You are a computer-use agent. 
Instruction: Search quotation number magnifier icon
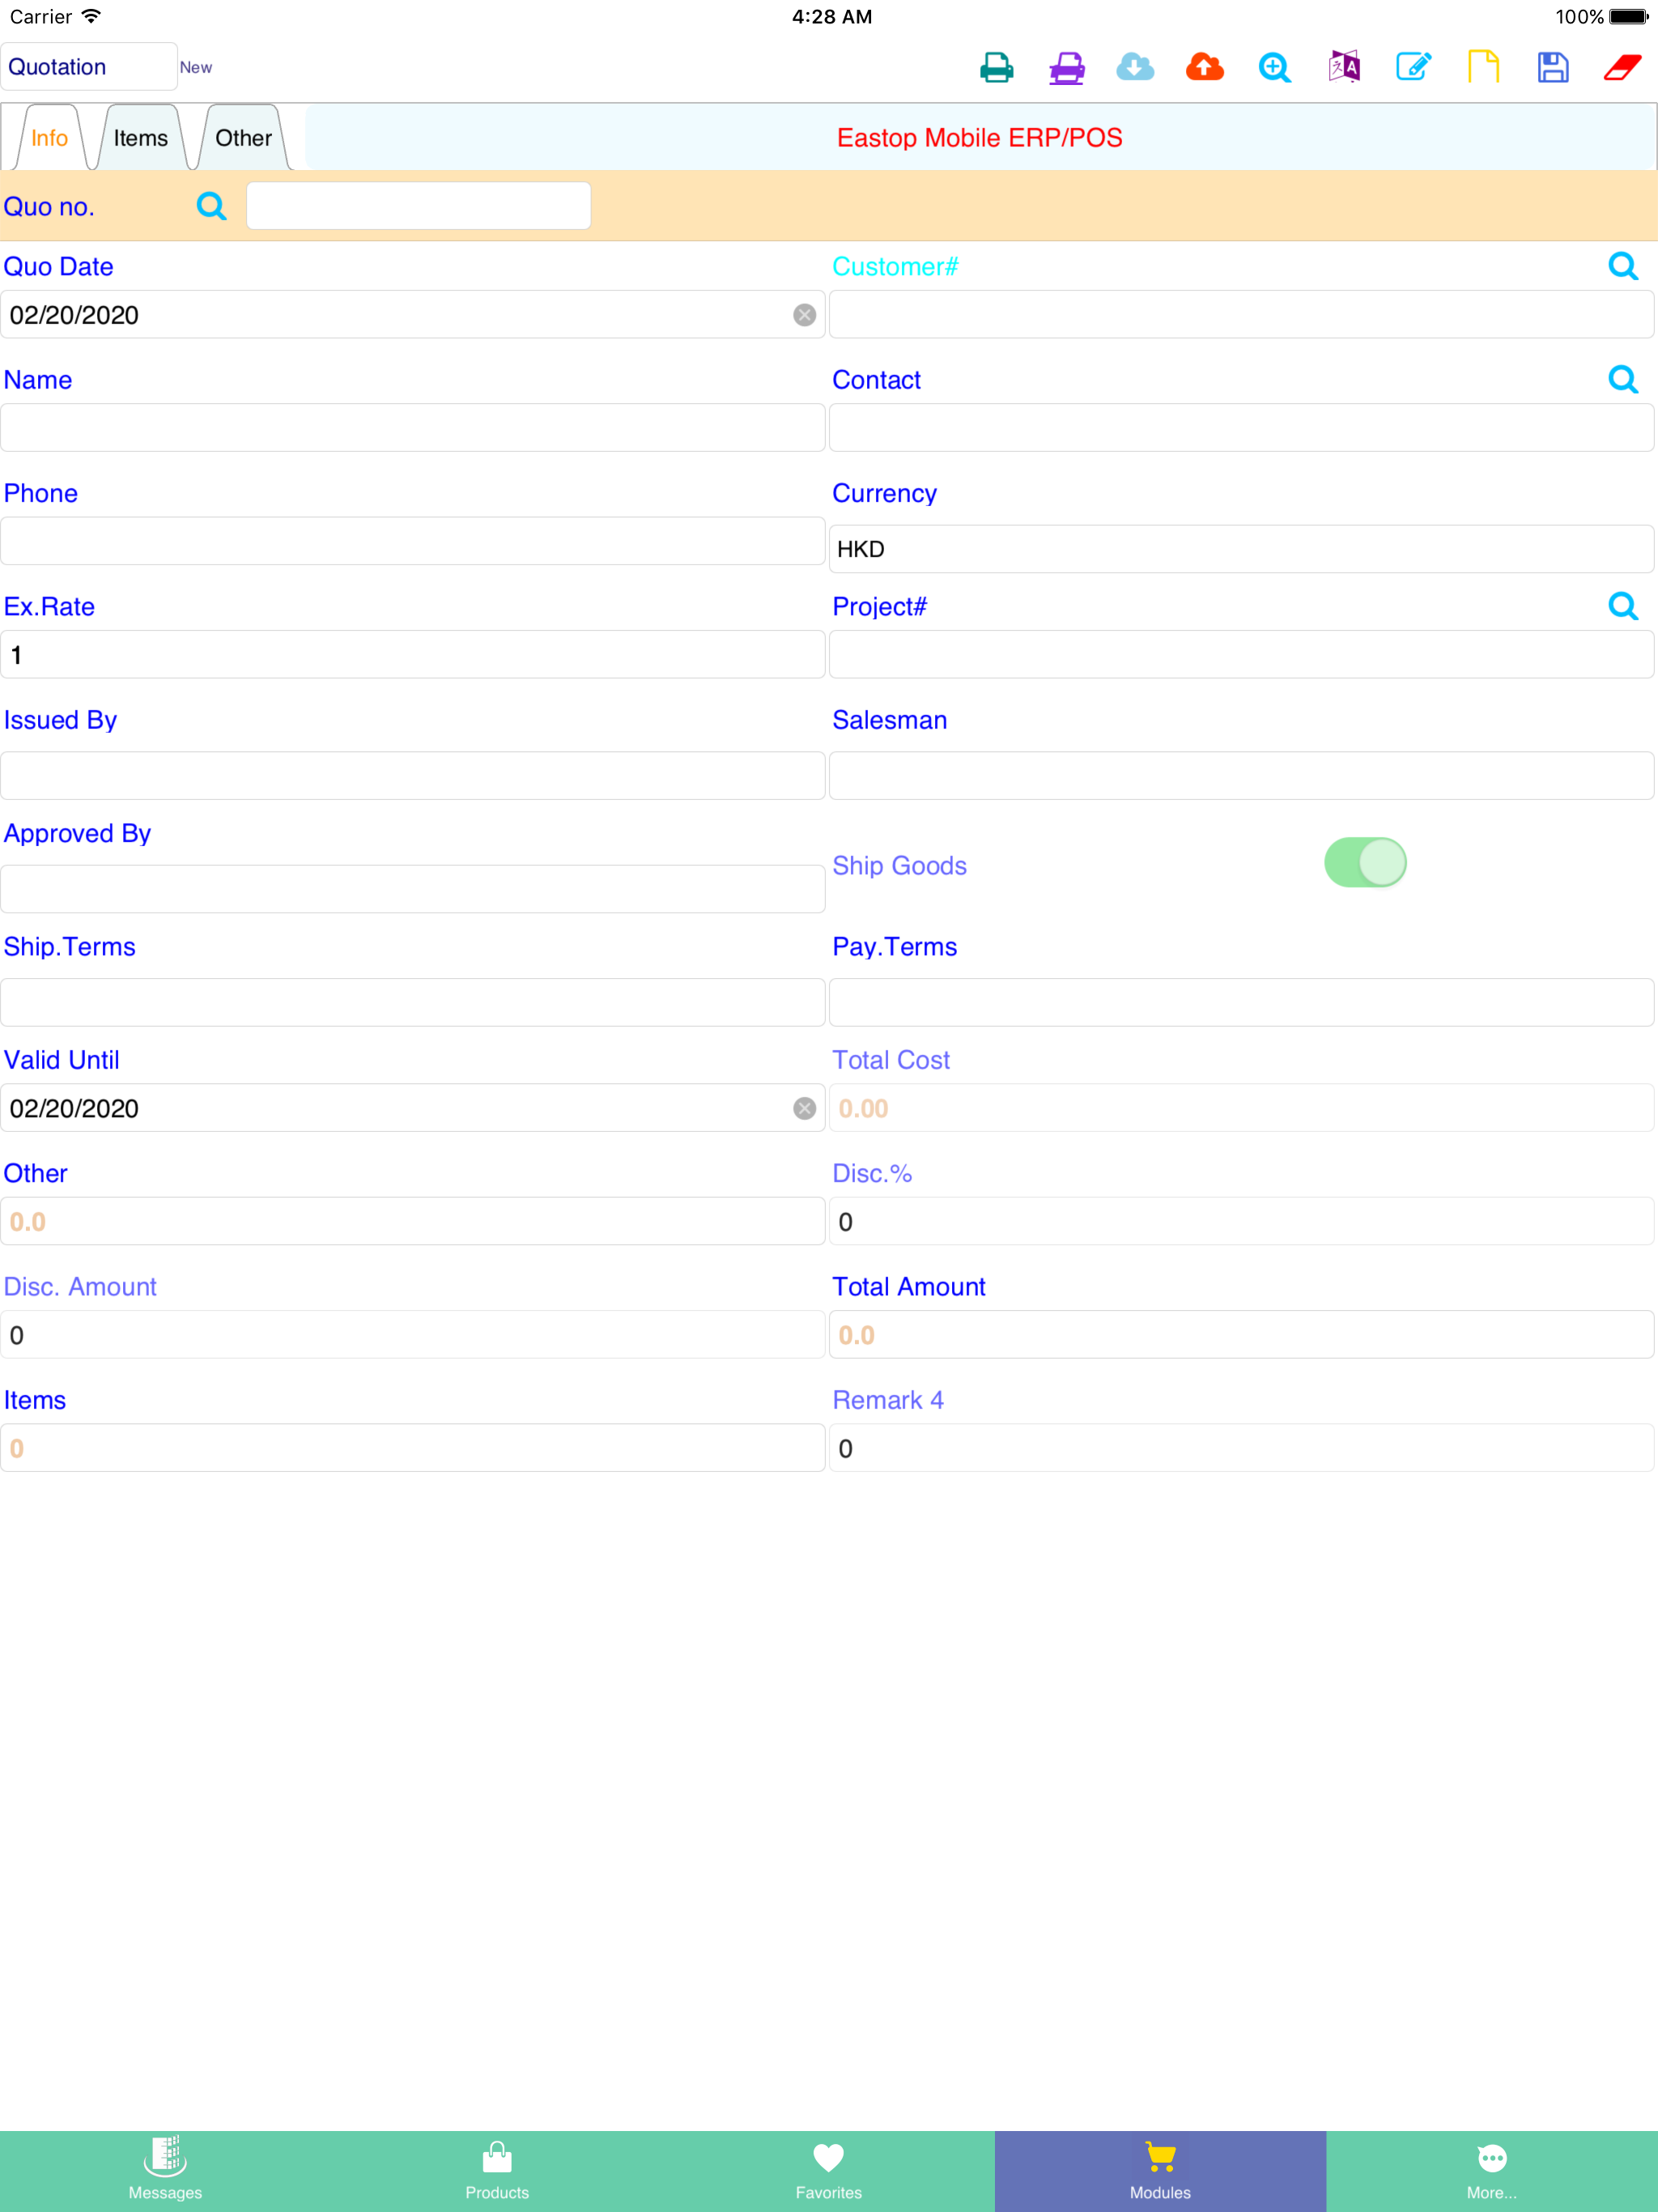click(211, 206)
